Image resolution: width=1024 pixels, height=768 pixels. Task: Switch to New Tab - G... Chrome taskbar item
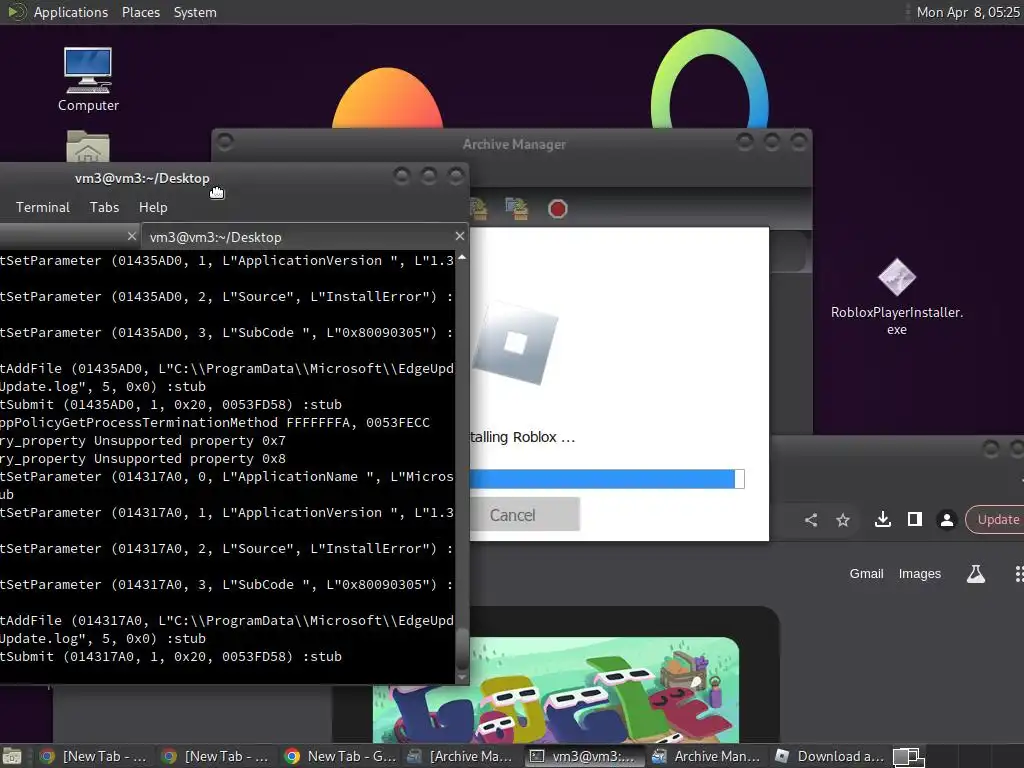[x=340, y=756]
